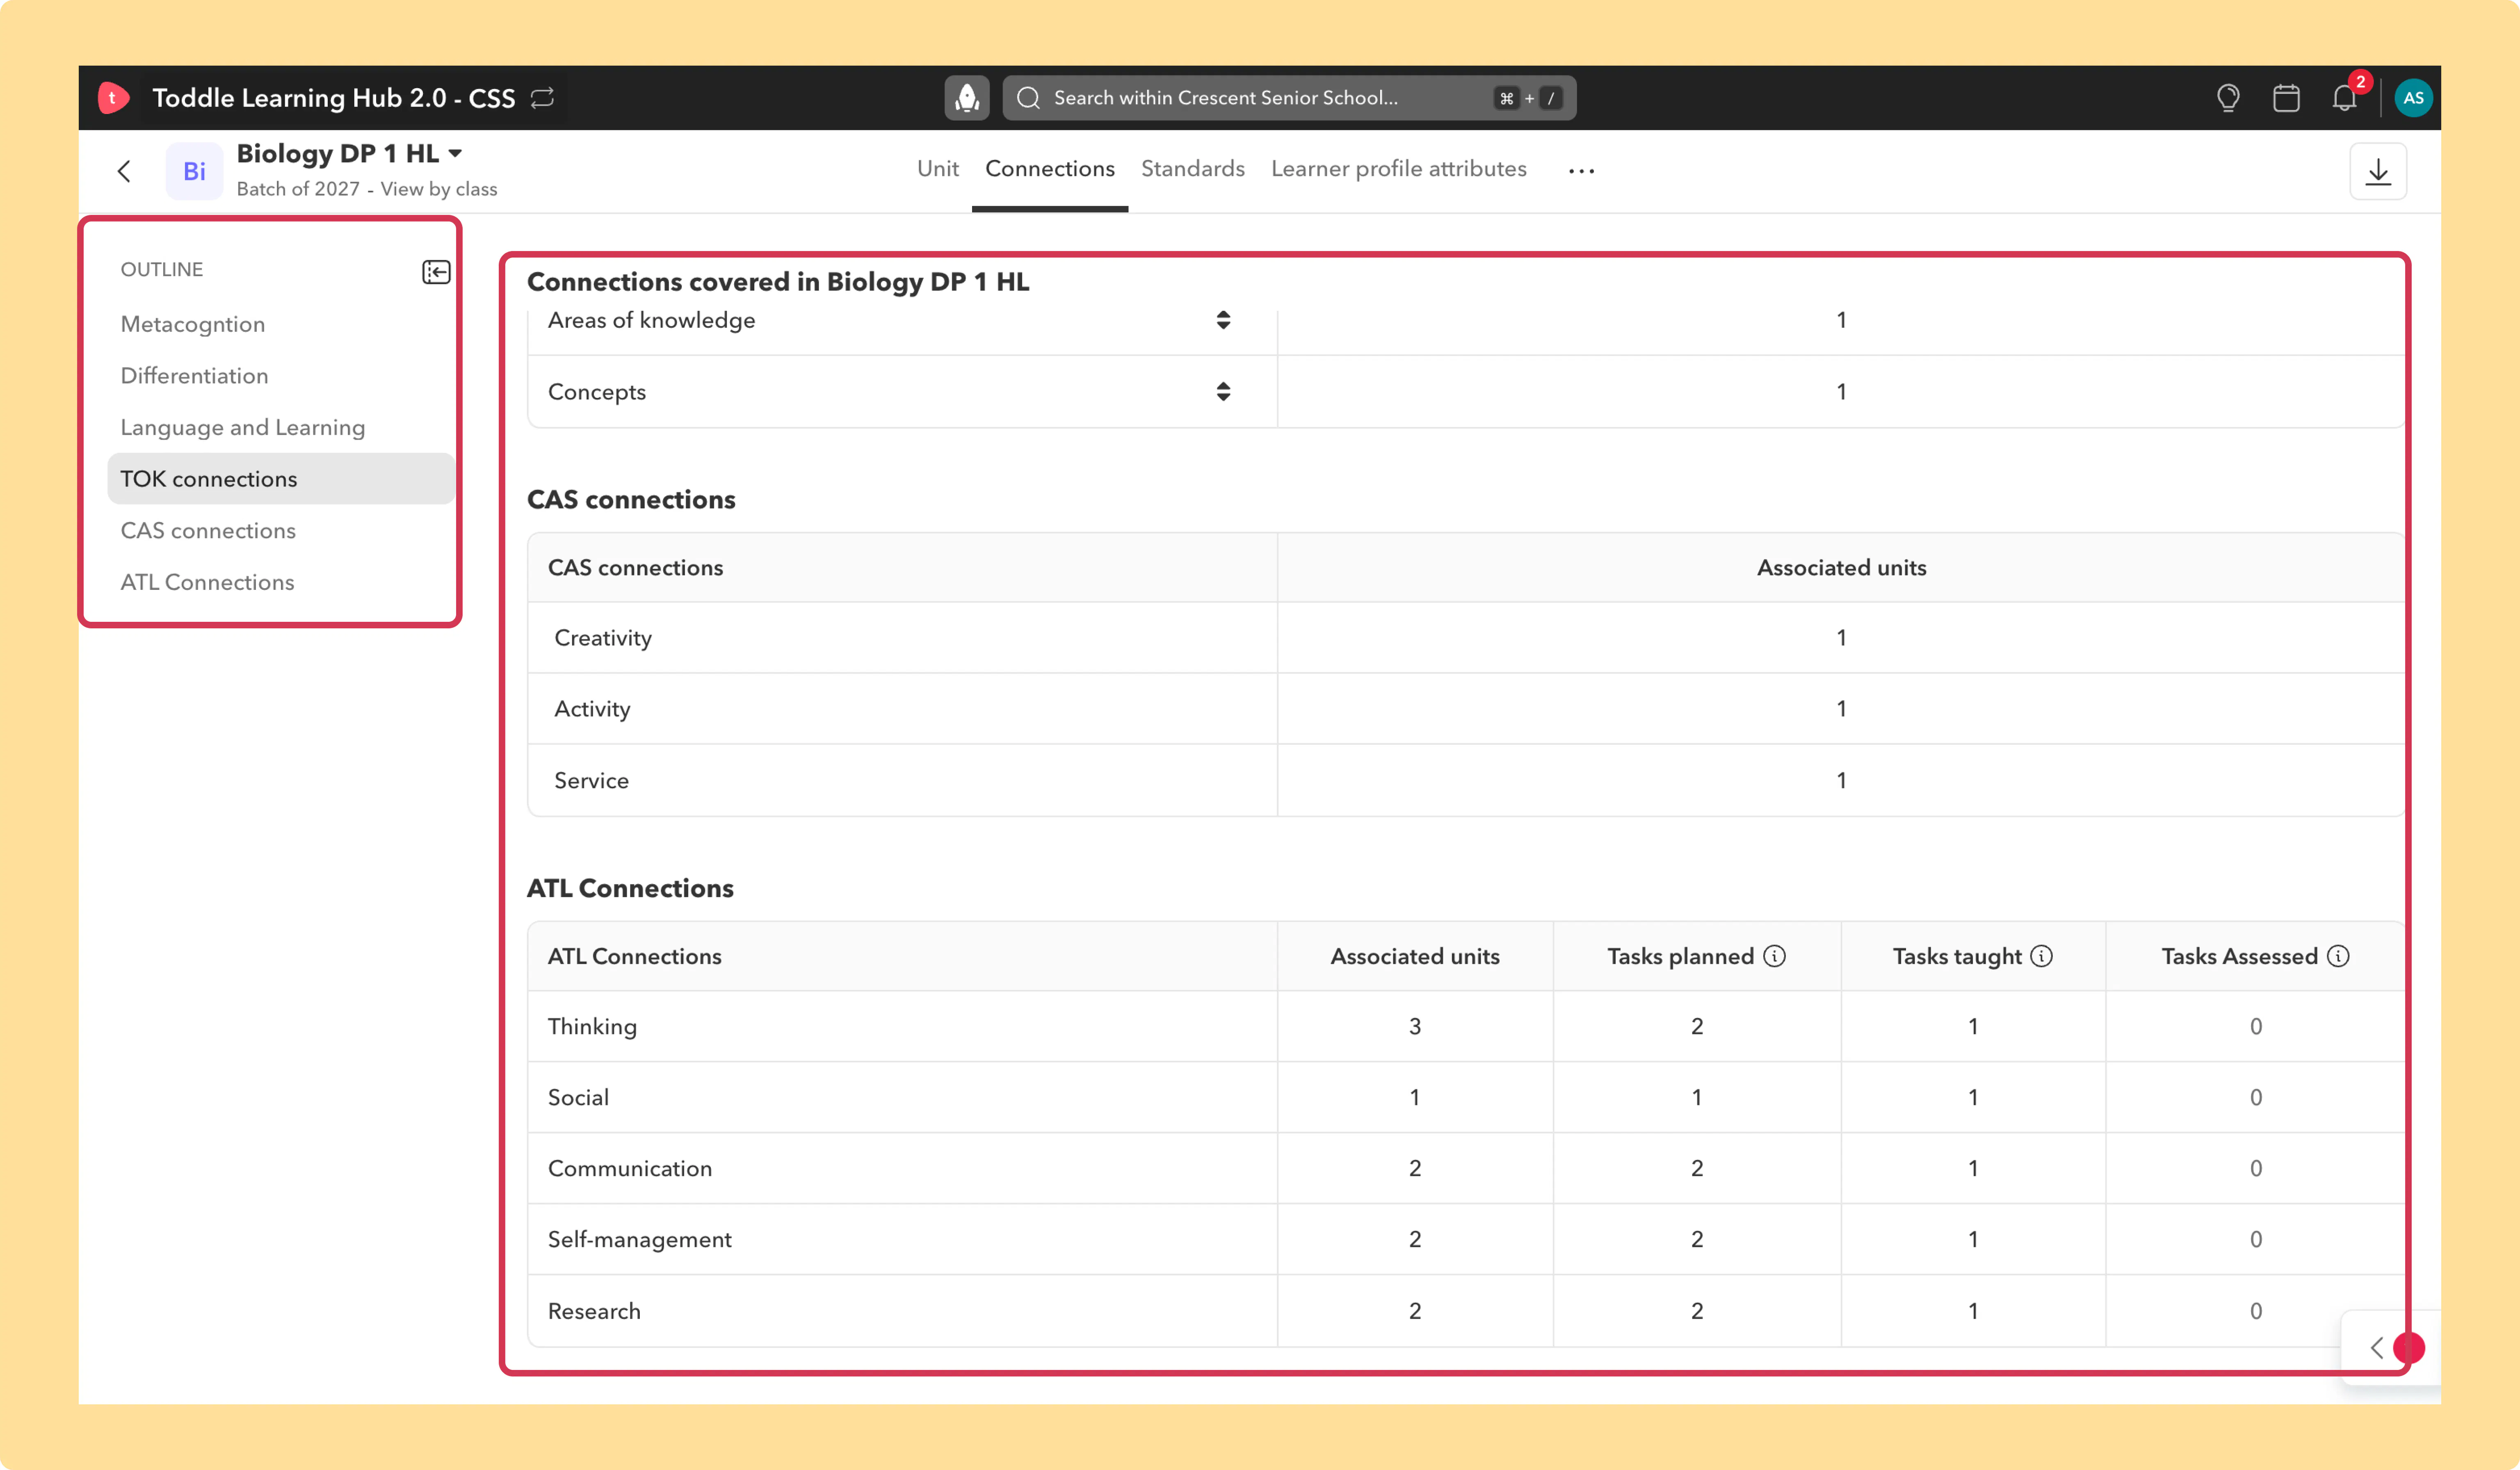Switch to the Learner profile attributes tab
This screenshot has width=2520, height=1470.
(x=1398, y=169)
